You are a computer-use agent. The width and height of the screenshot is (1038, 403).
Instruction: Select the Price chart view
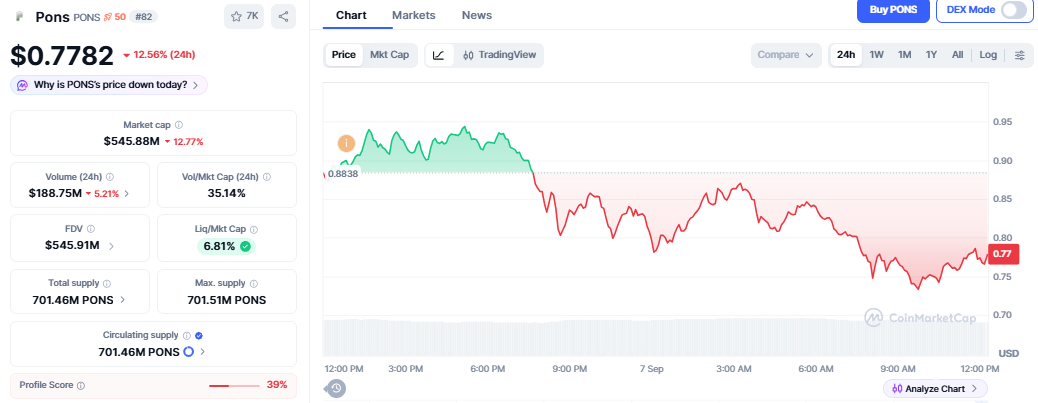click(344, 55)
